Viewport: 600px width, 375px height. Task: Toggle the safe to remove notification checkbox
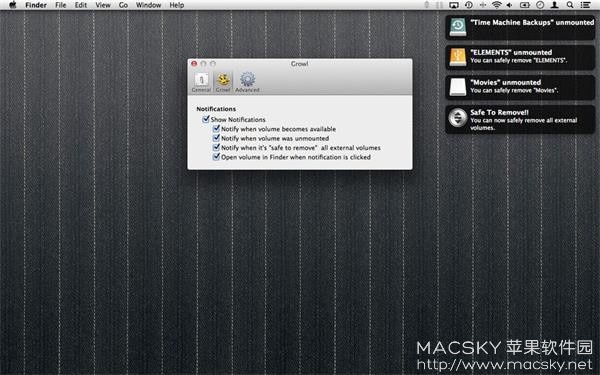(x=216, y=147)
